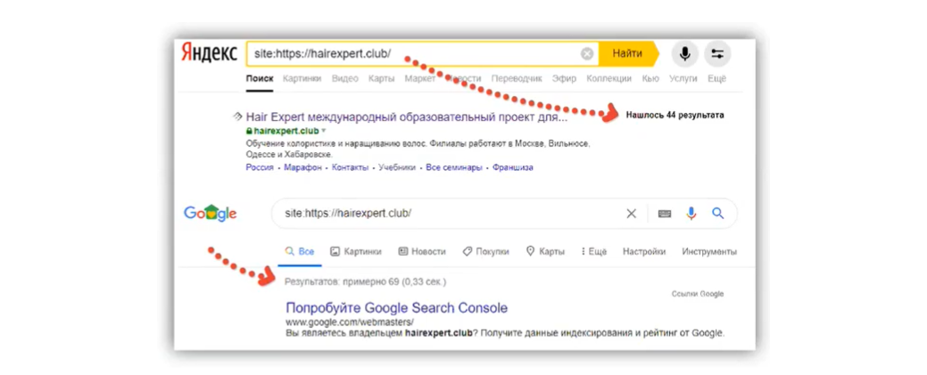
Task: Expand the arrow beside hairexpert.club URL
Action: pos(323,131)
